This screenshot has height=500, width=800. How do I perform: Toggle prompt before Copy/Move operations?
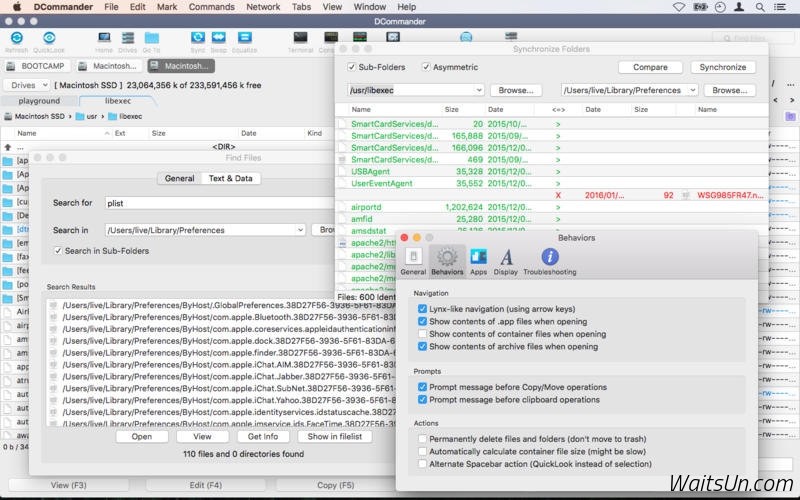tap(422, 387)
